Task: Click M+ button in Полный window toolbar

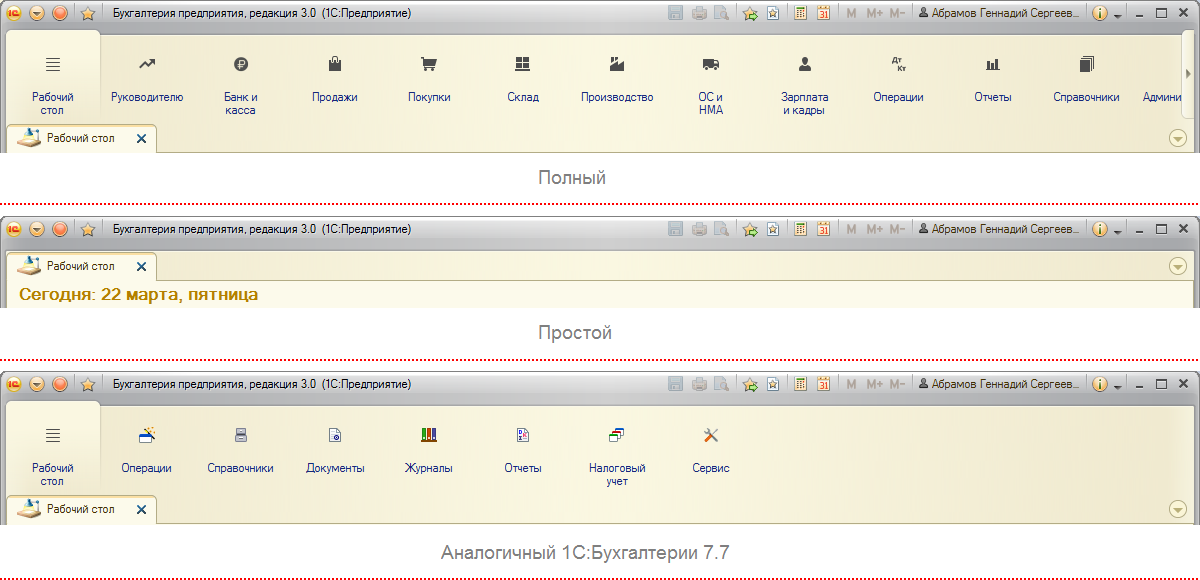Action: coord(874,14)
